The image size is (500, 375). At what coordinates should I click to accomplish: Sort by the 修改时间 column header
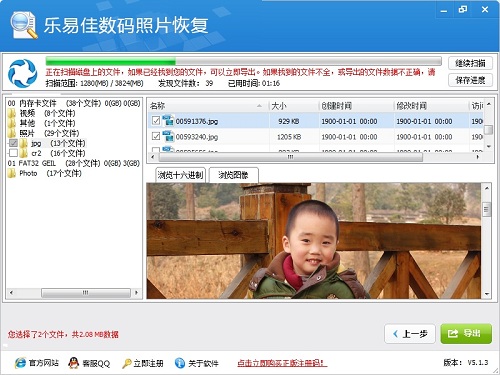click(x=431, y=106)
